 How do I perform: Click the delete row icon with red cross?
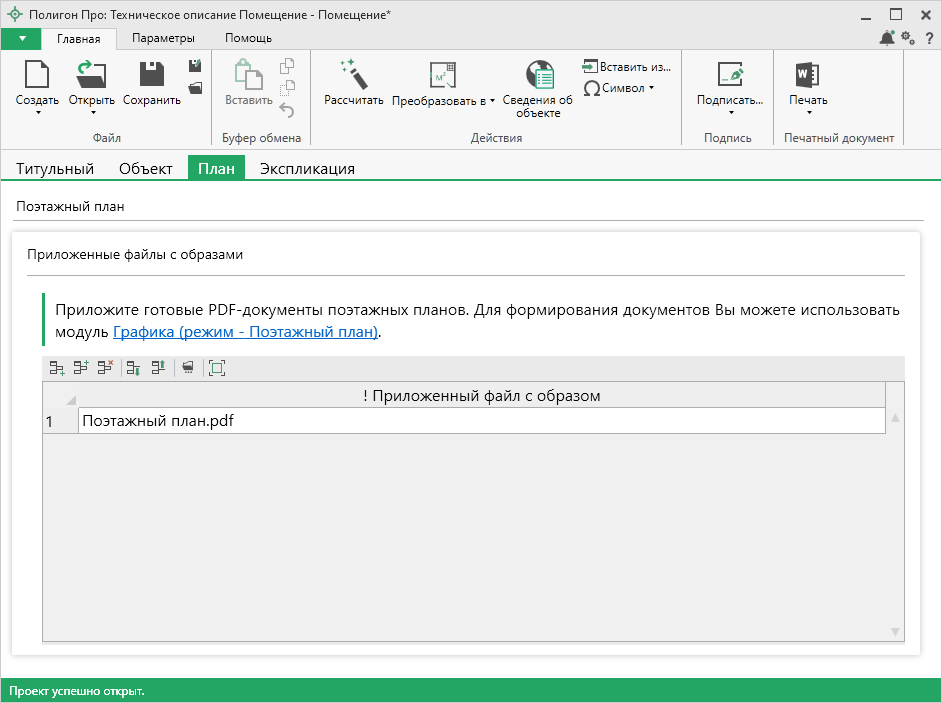coord(106,368)
